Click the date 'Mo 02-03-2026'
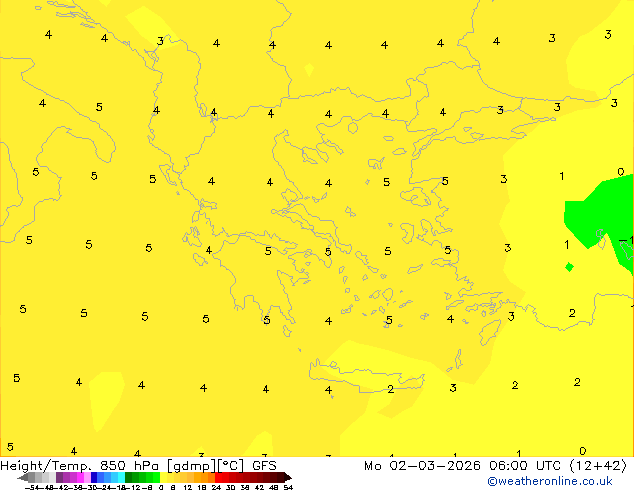 tap(422, 466)
